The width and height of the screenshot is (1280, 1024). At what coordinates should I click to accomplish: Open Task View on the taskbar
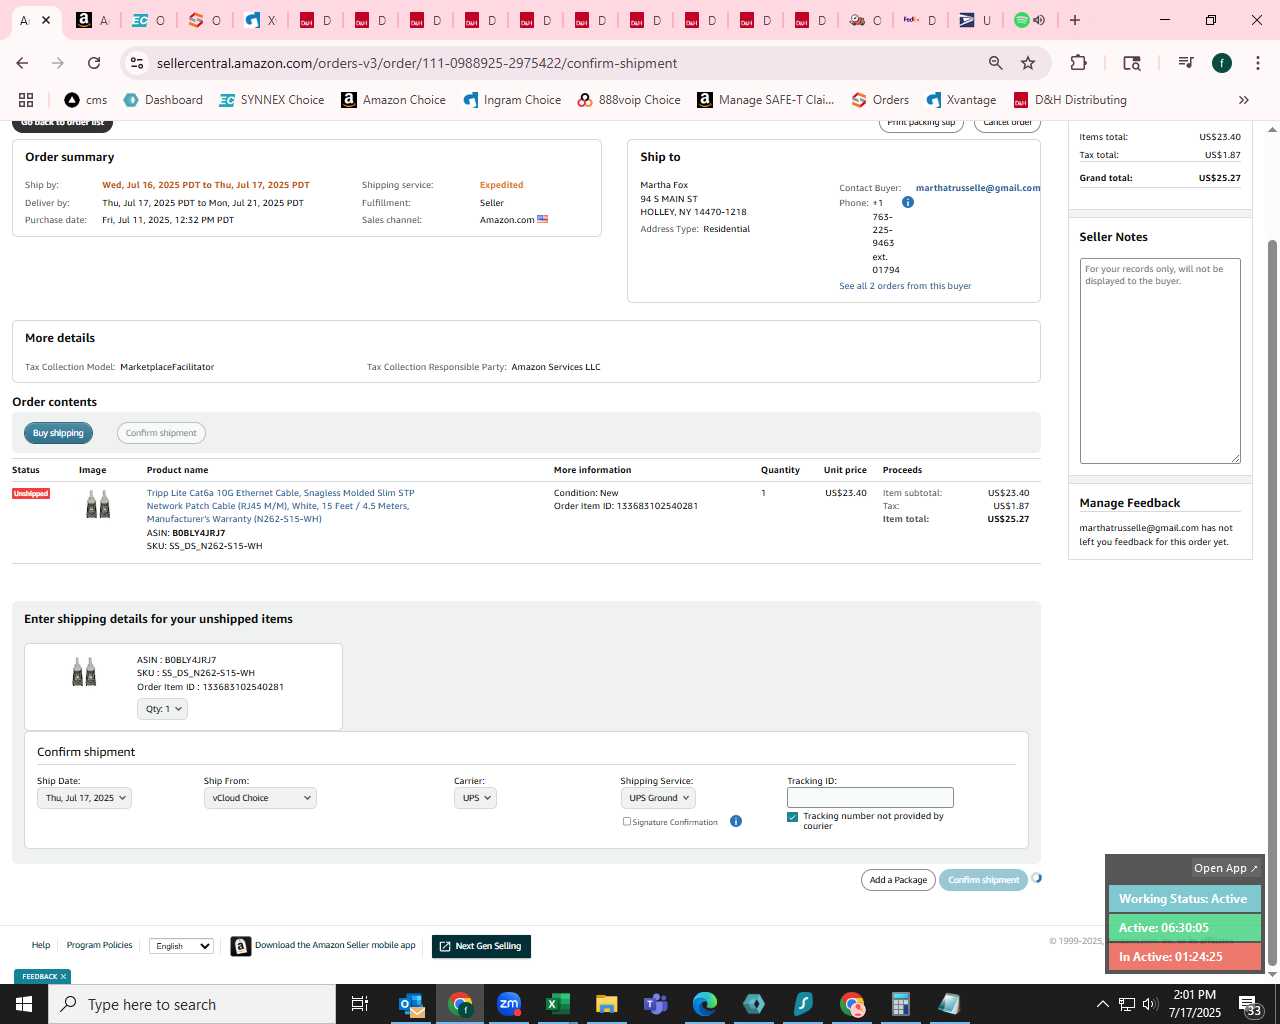360,1004
